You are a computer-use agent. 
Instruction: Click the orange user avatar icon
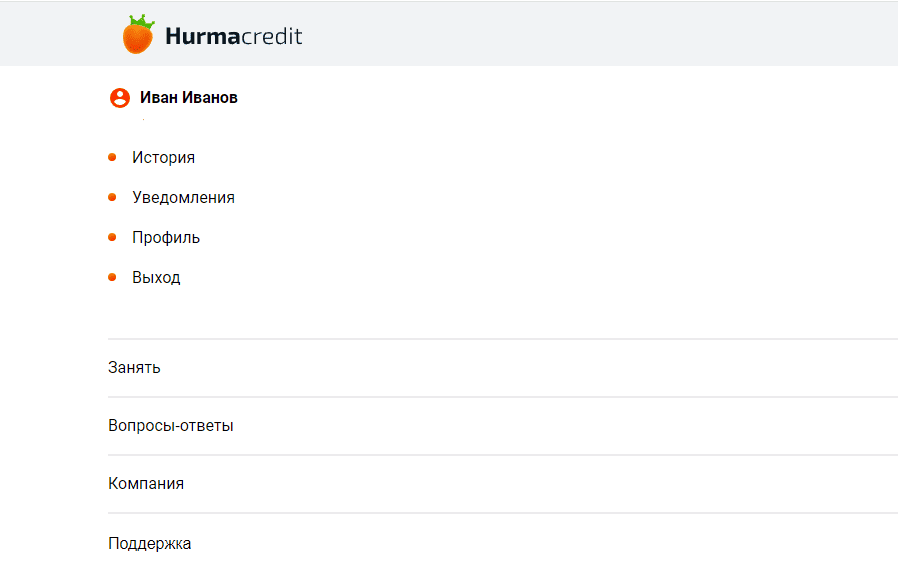pos(120,98)
